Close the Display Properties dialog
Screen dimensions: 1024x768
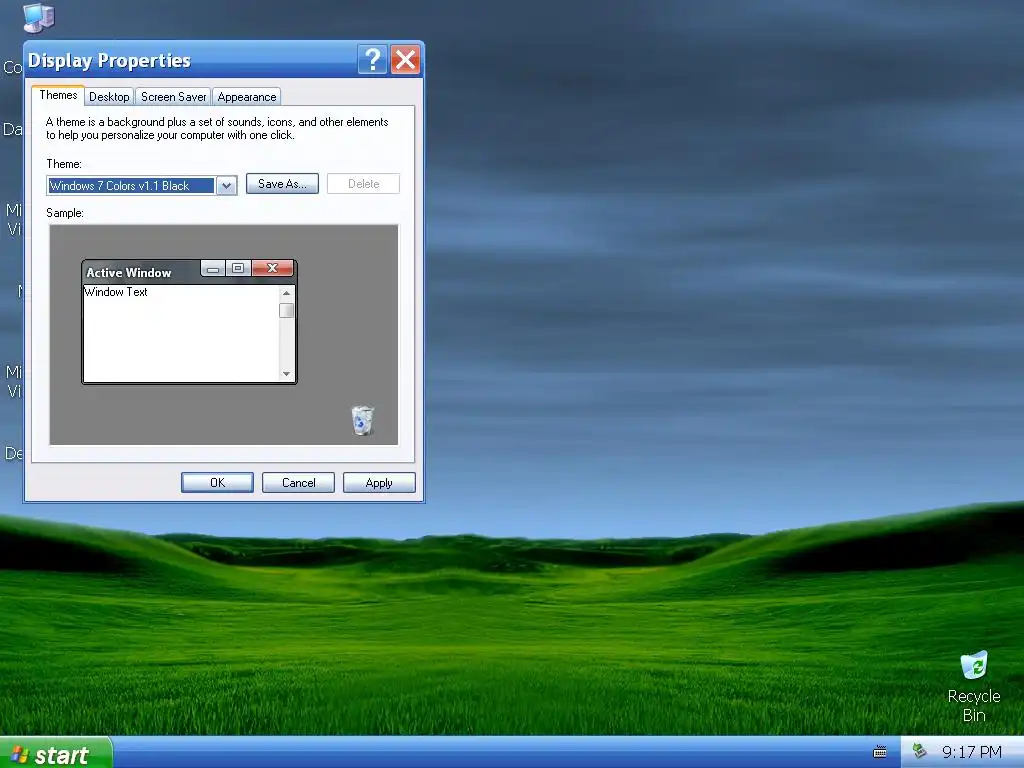click(x=406, y=60)
